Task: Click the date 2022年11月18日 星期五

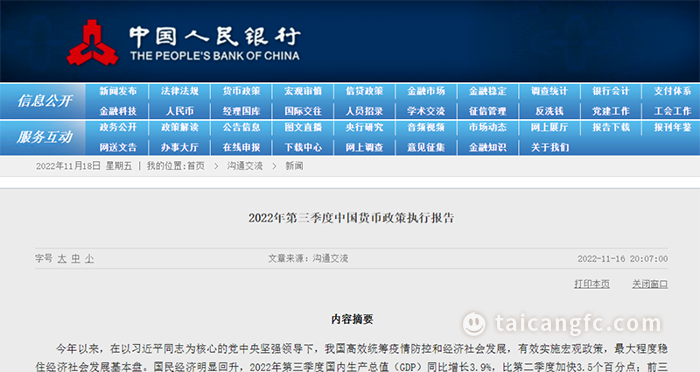Action: click(84, 166)
